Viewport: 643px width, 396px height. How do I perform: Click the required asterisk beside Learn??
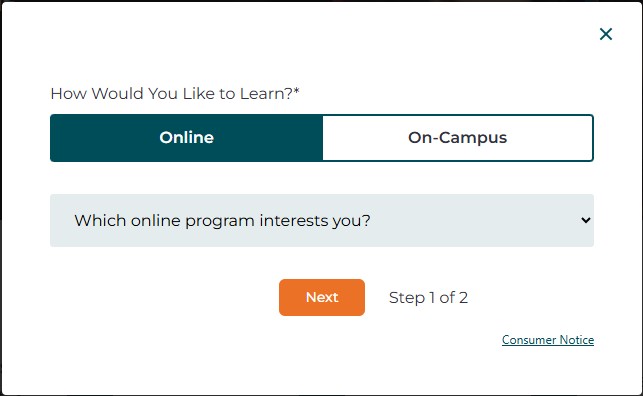[x=296, y=91]
